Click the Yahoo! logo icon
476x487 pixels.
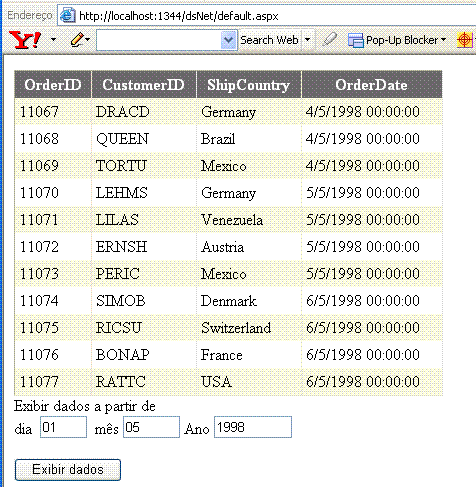coord(25,40)
